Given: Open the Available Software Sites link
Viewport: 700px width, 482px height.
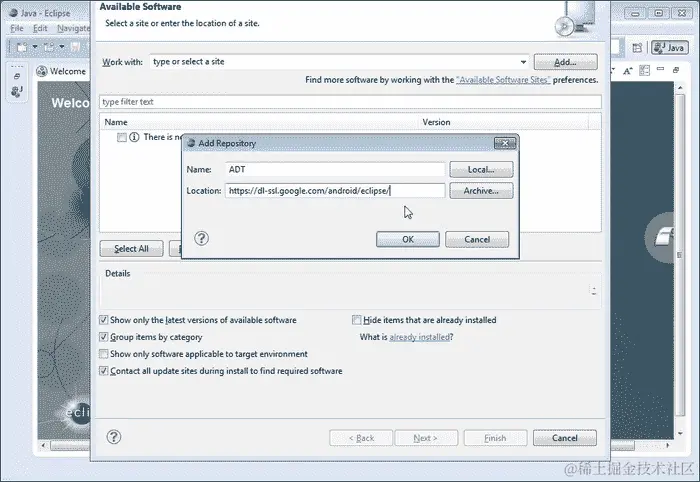Looking at the screenshot, I should pos(503,80).
